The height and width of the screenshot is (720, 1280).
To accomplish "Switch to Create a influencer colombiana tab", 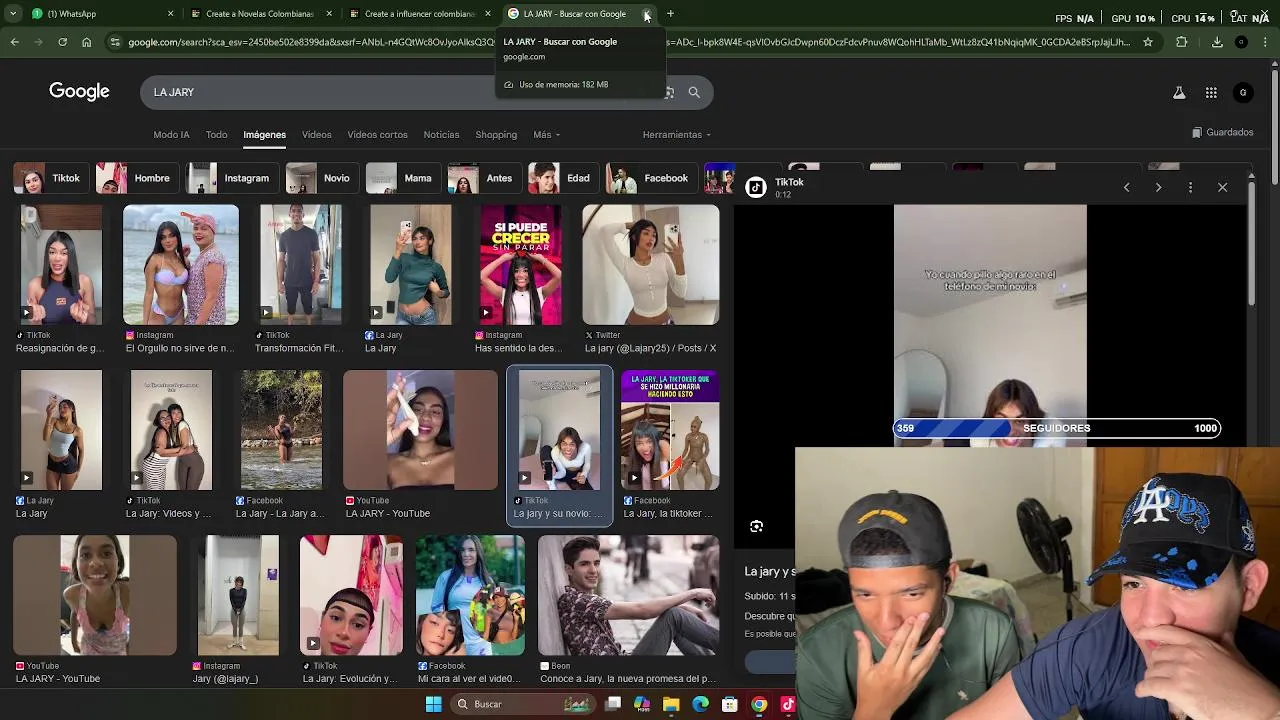I will 418,14.
